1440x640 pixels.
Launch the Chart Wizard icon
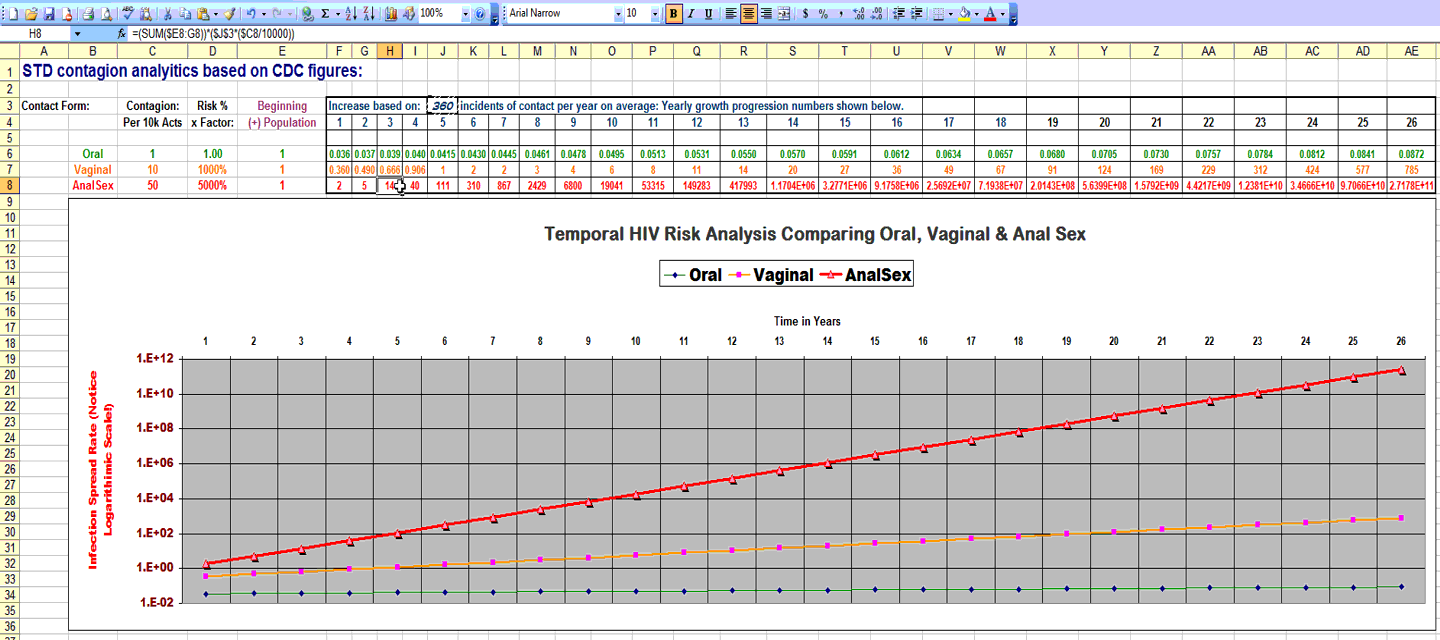(391, 14)
